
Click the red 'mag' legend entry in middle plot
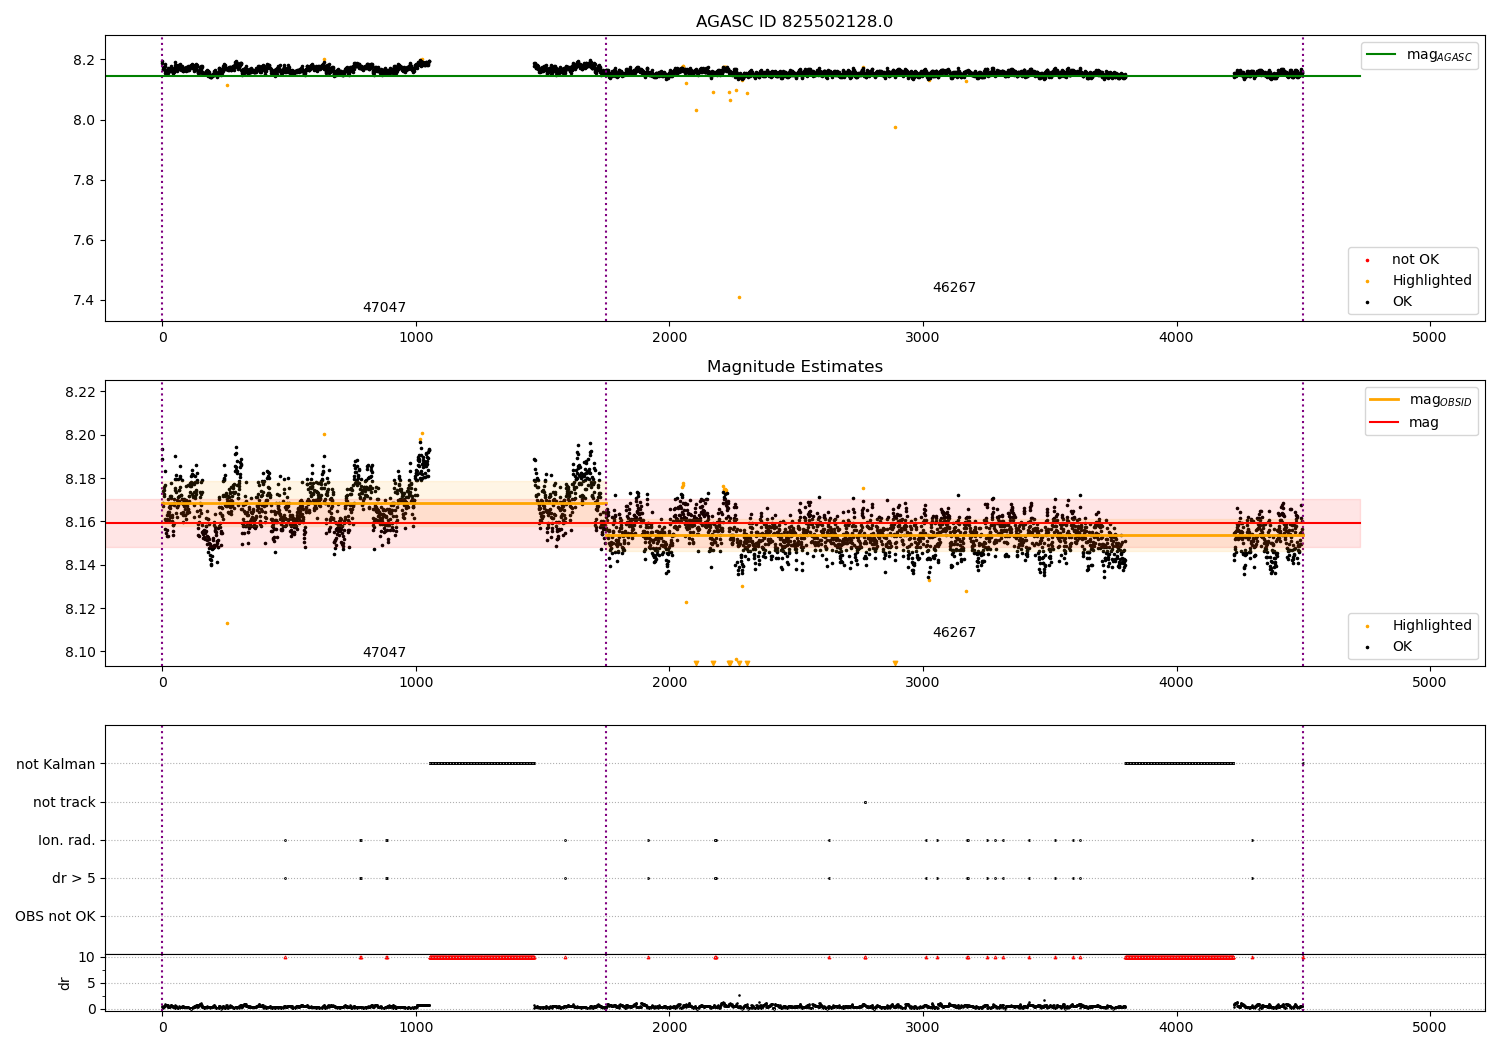coord(1406,422)
